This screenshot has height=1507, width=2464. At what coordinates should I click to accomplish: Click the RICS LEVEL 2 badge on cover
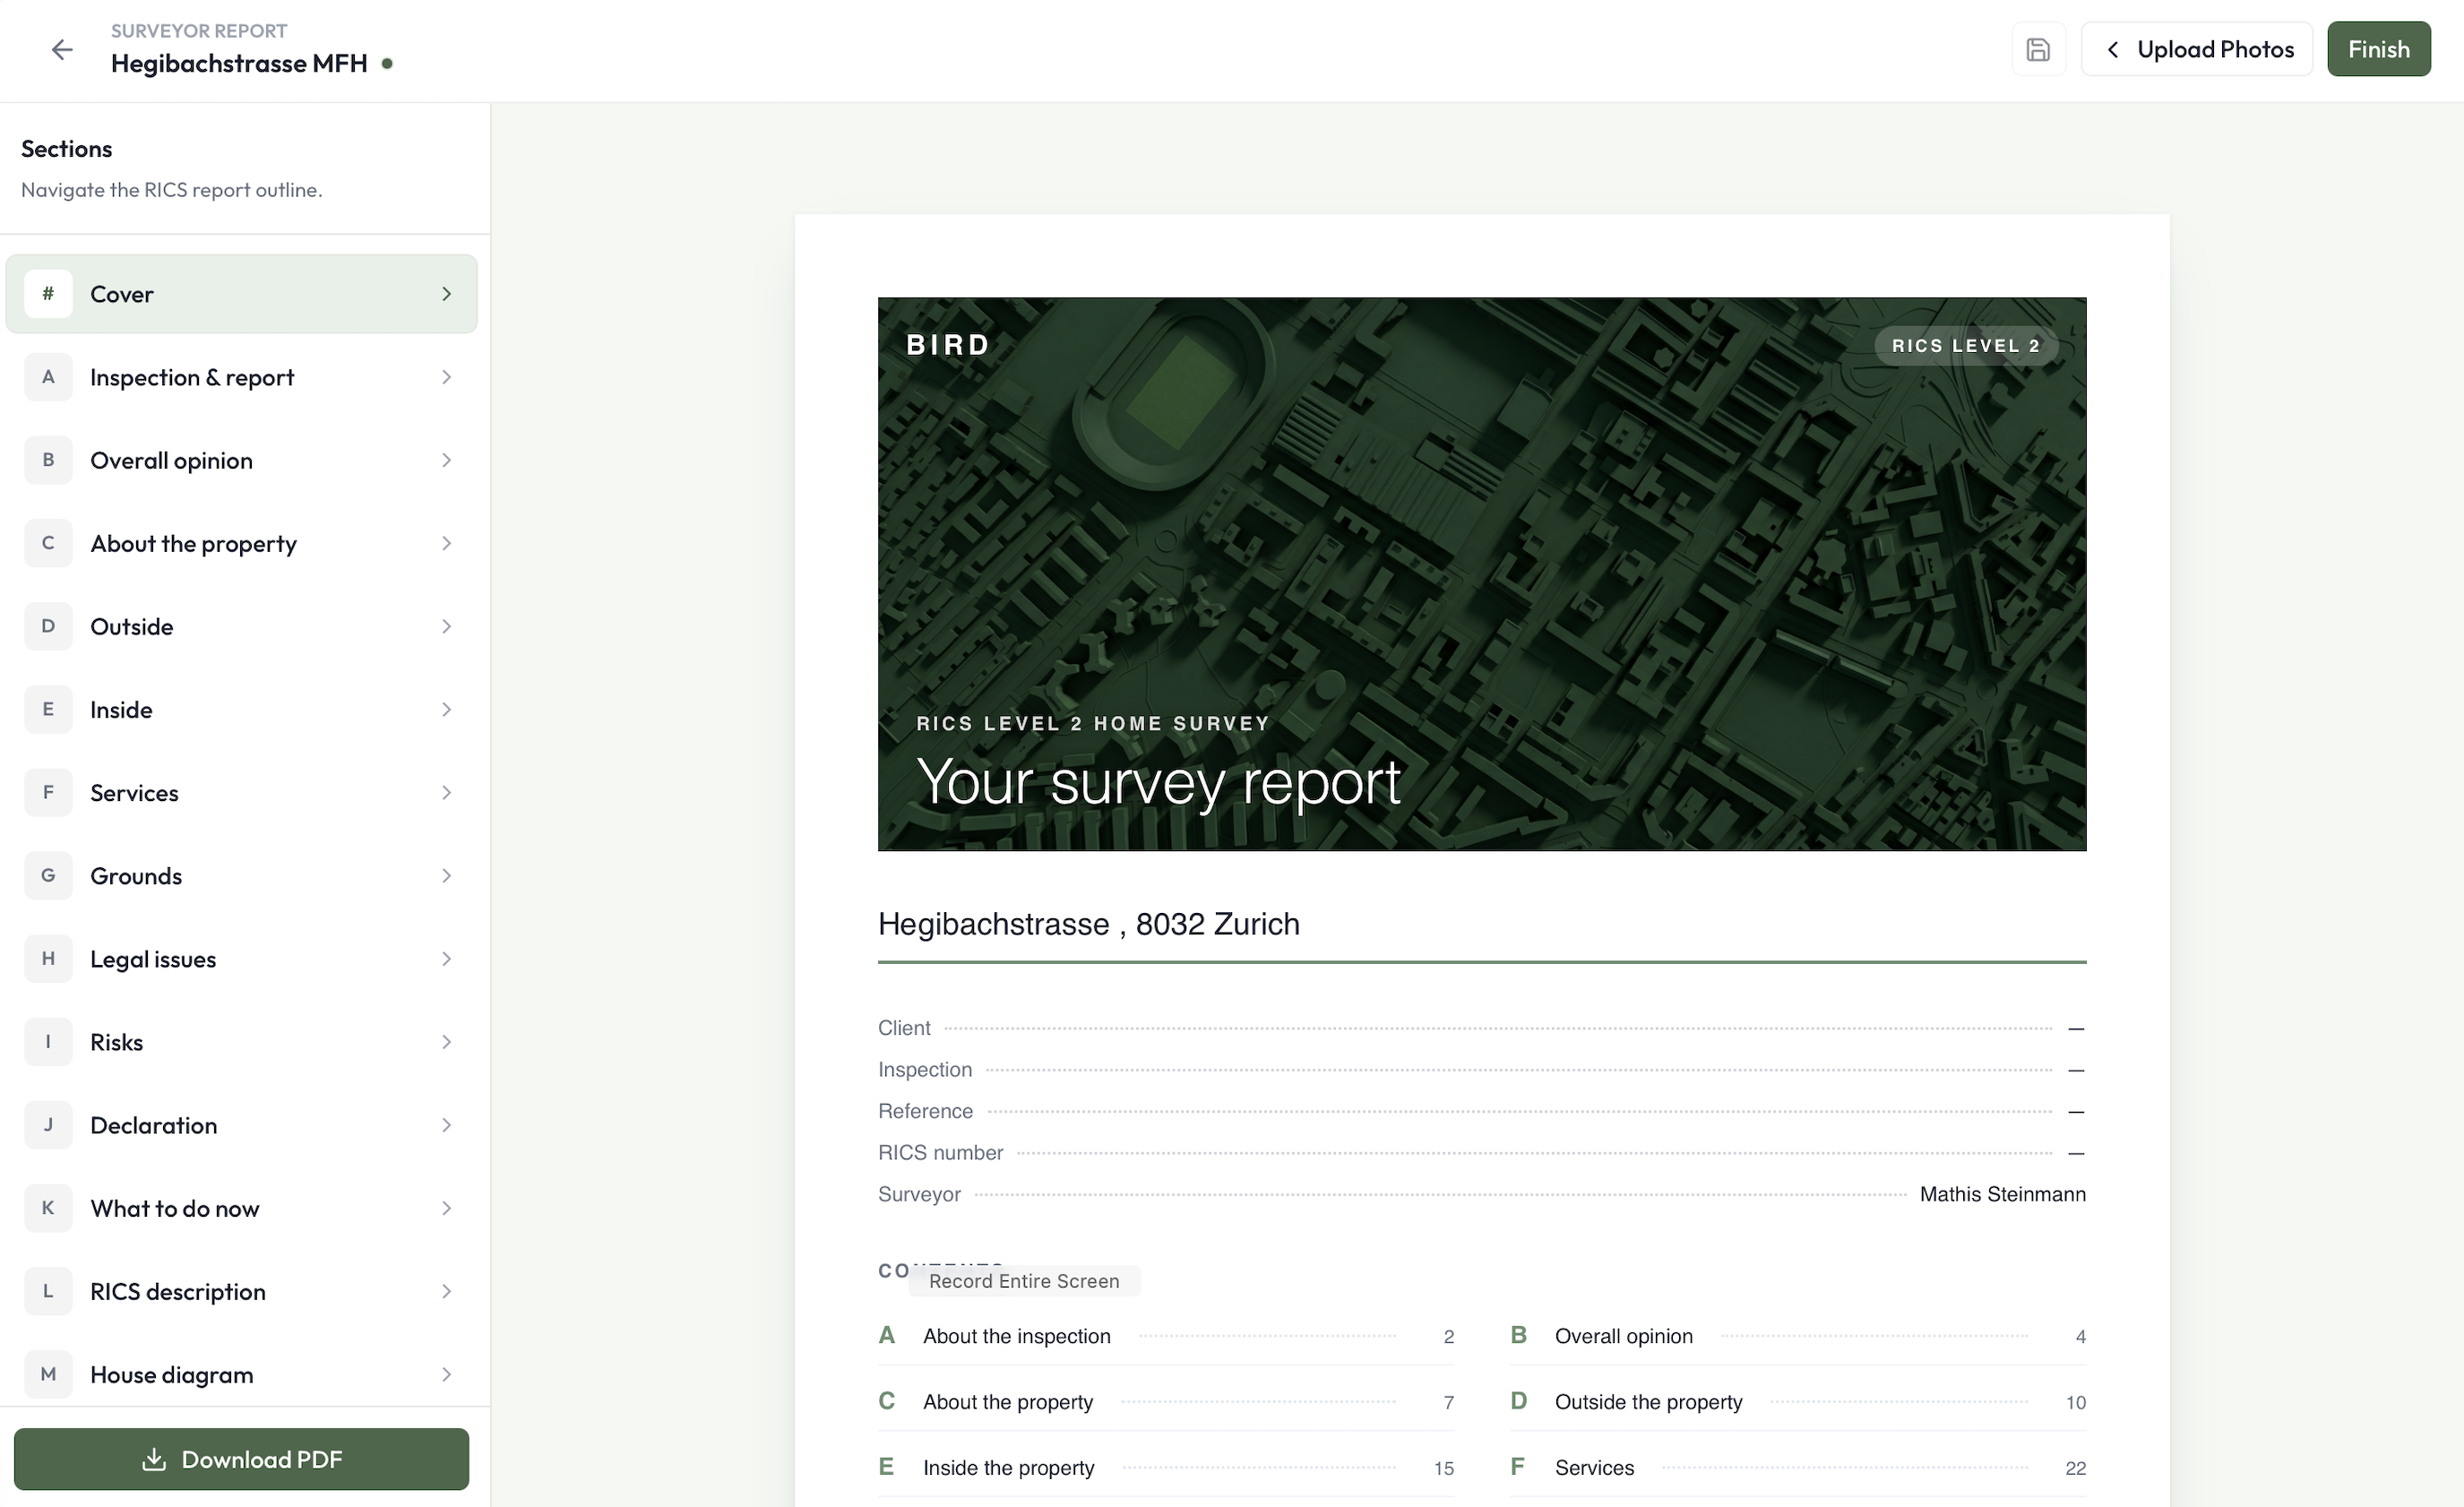click(1965, 345)
